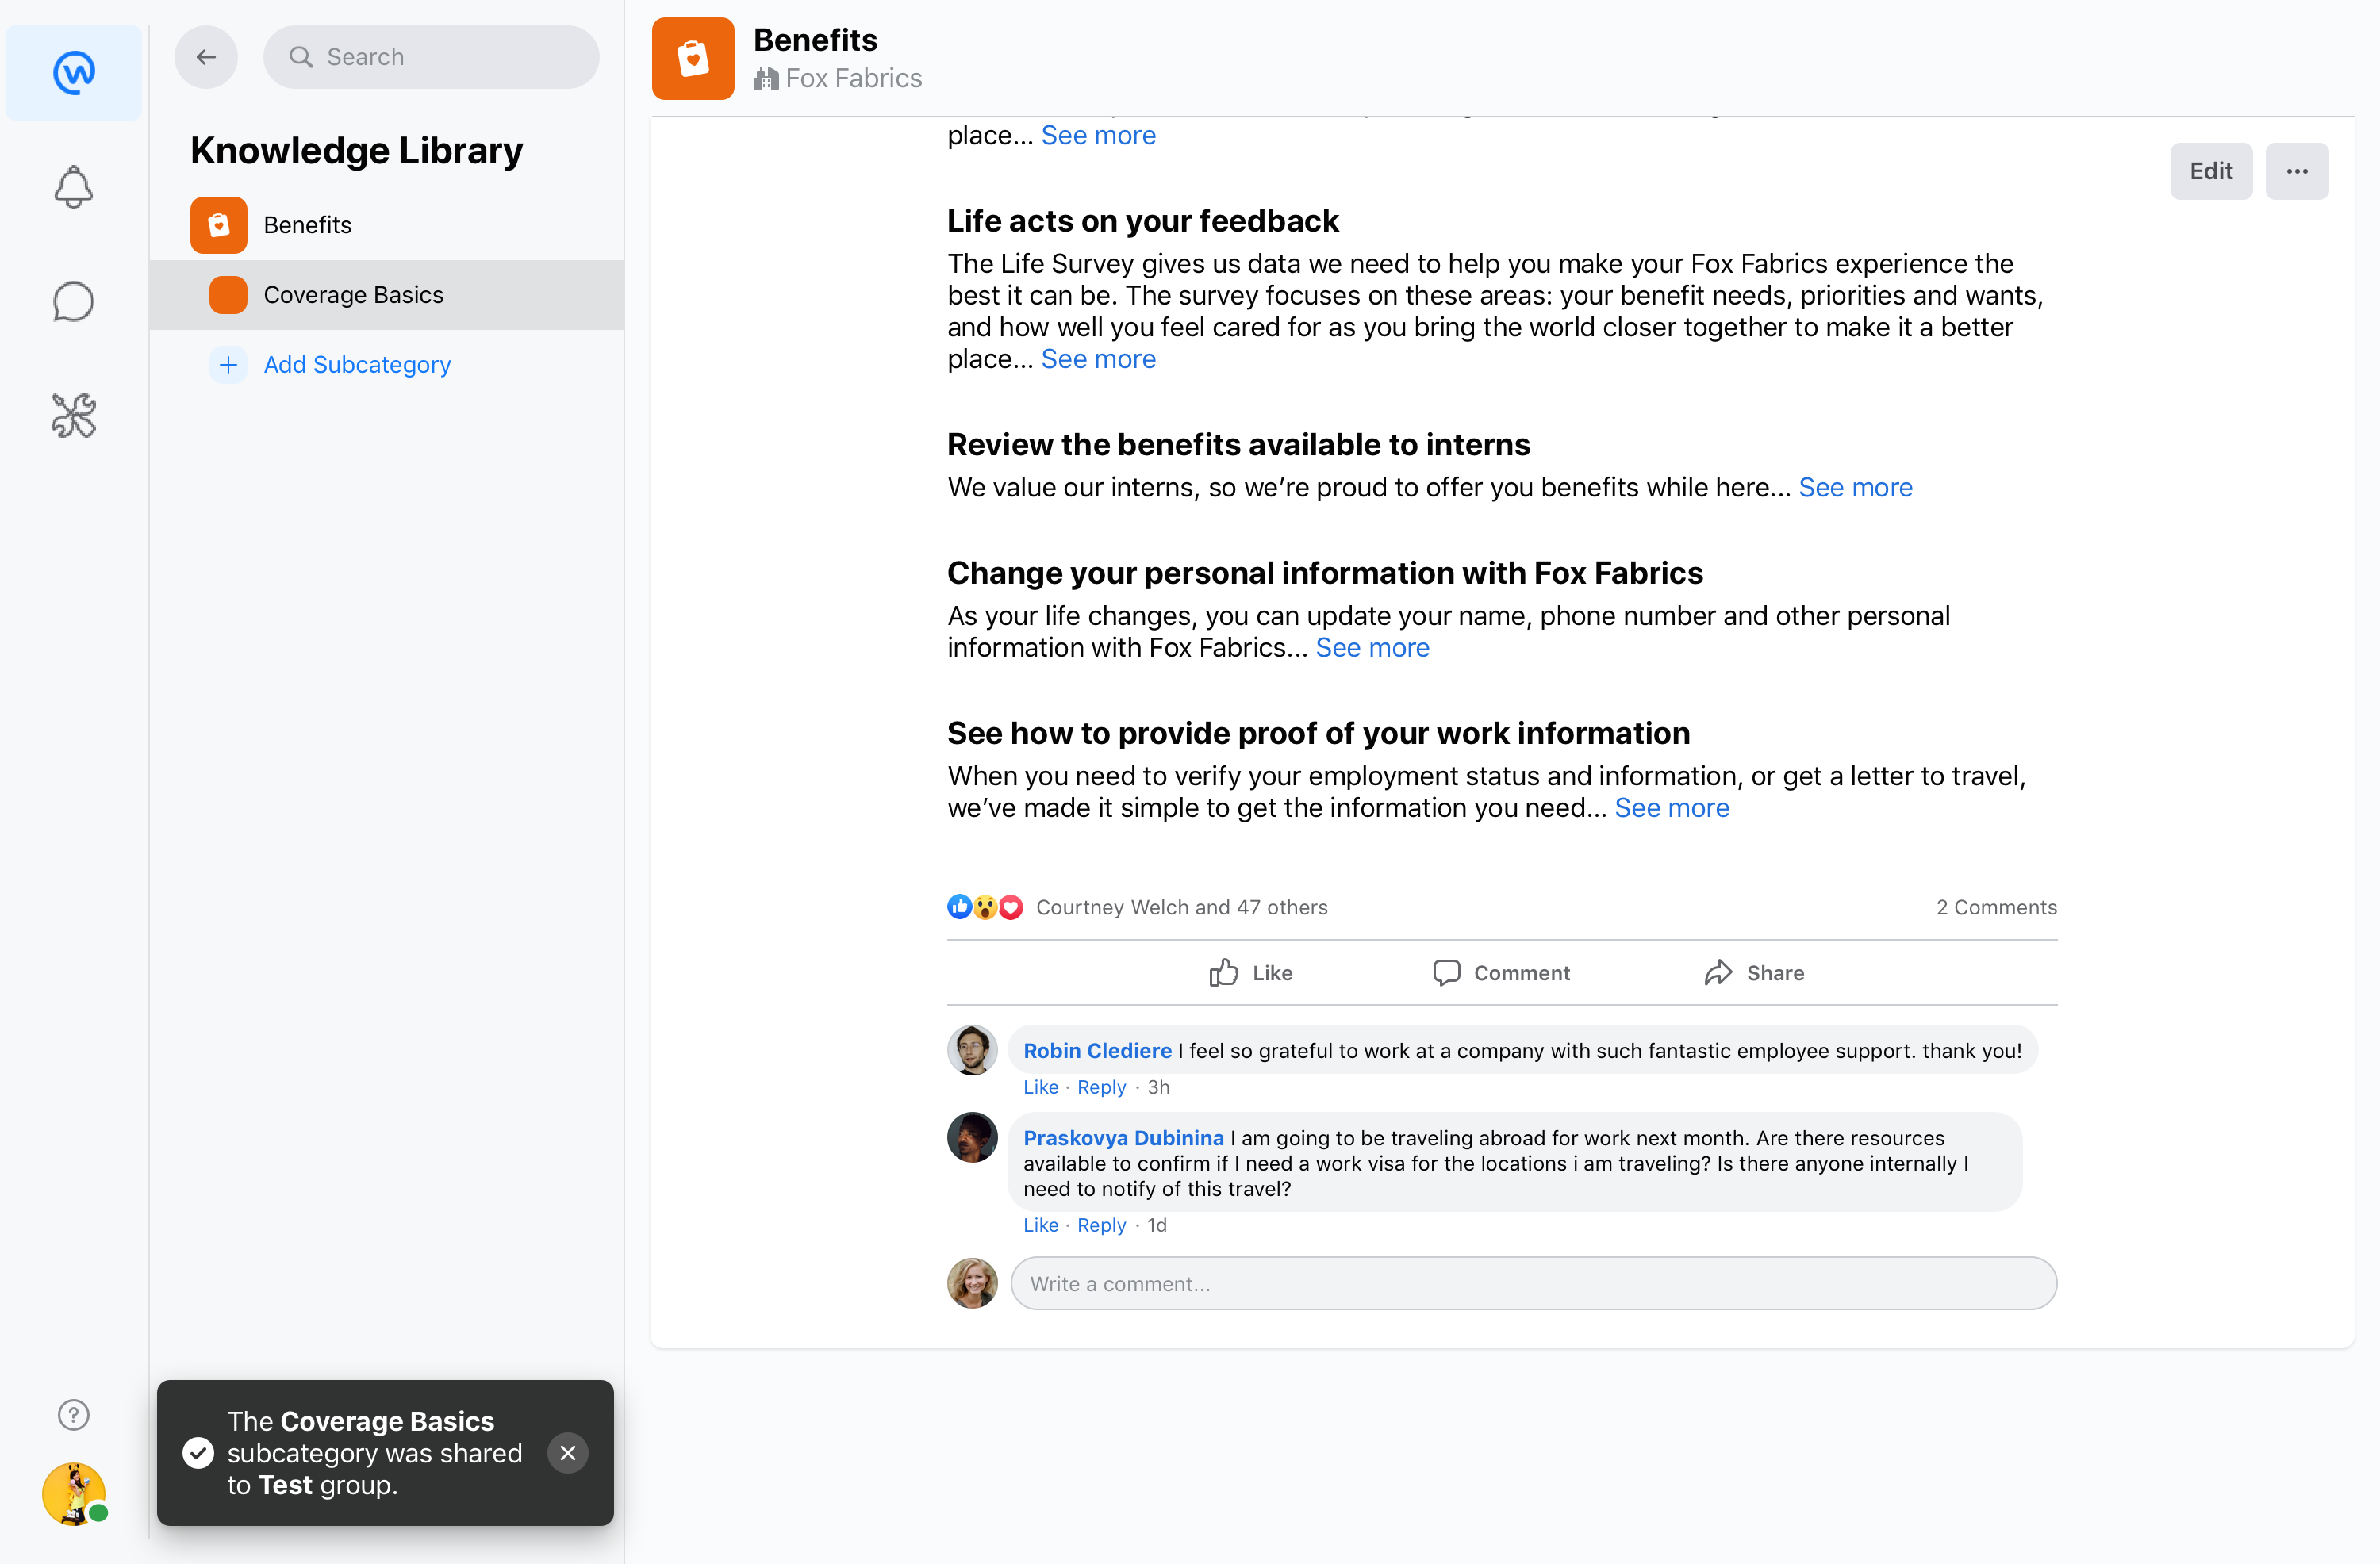
Task: Click the Edit button
Action: 2211,171
